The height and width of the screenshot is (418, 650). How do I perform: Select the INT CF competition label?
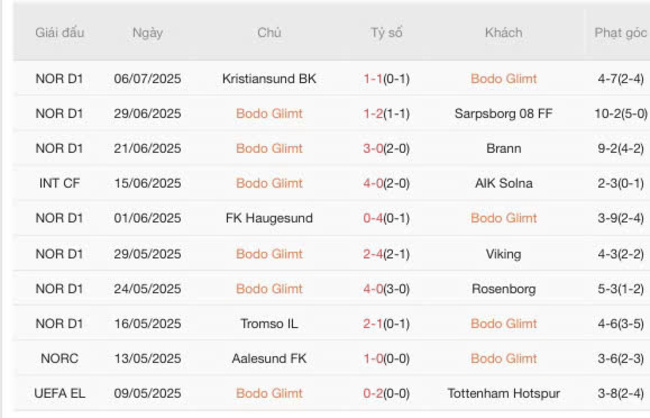60,184
